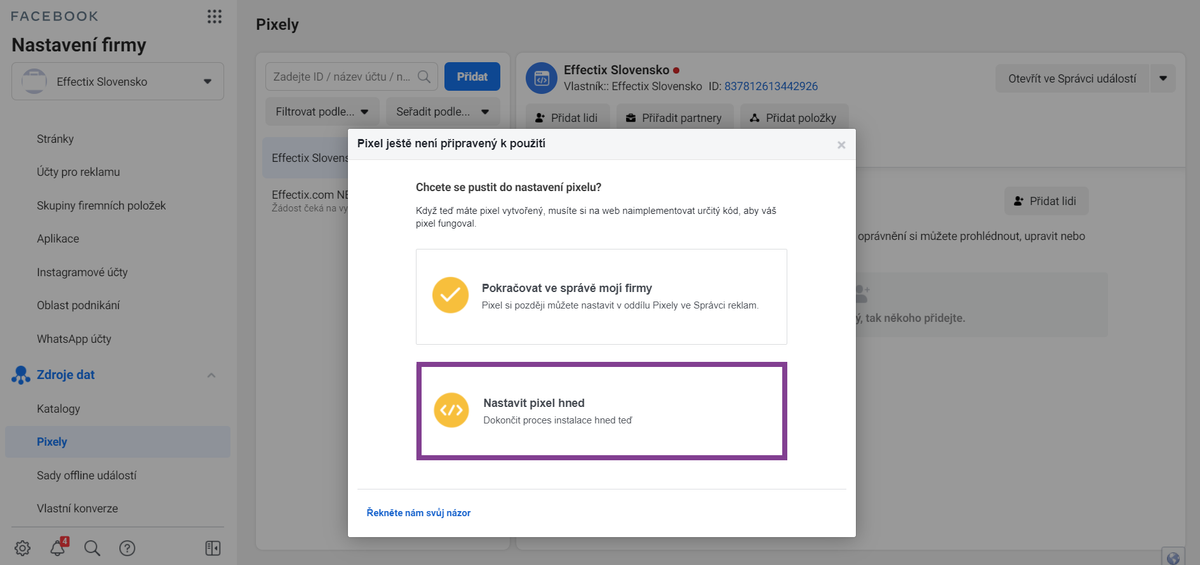Screen dimensions: 1200x565
Task: Click the blue Přidat button
Action: tap(472, 76)
